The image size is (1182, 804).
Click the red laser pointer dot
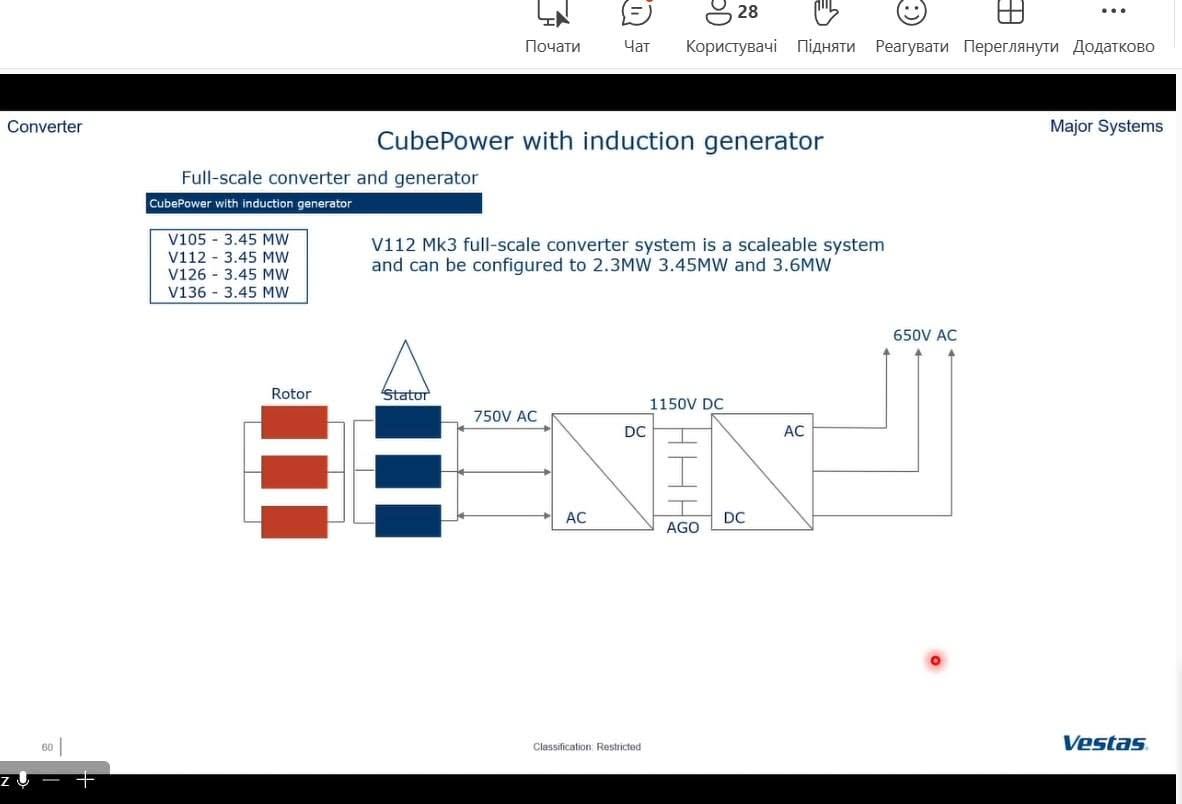(935, 661)
